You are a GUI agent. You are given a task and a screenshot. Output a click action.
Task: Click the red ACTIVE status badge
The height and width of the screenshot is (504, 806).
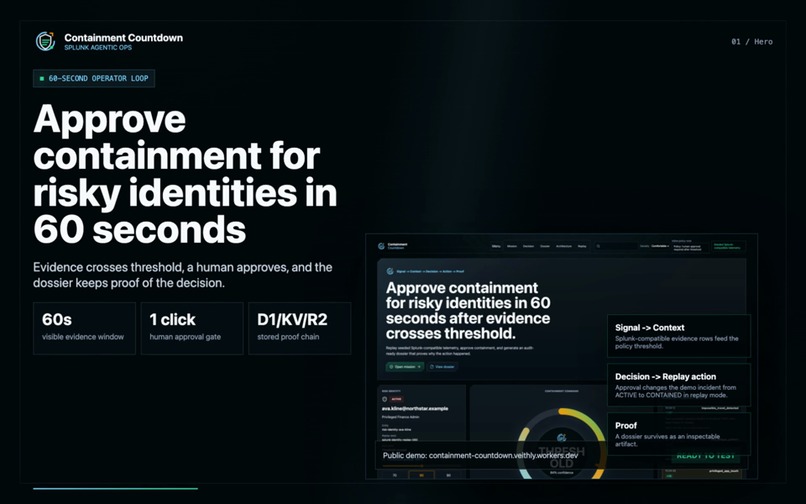point(396,399)
